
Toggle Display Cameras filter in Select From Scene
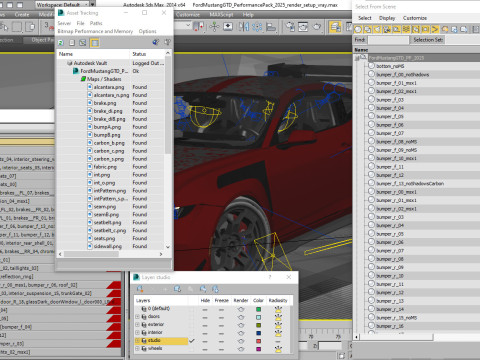(x=387, y=29)
